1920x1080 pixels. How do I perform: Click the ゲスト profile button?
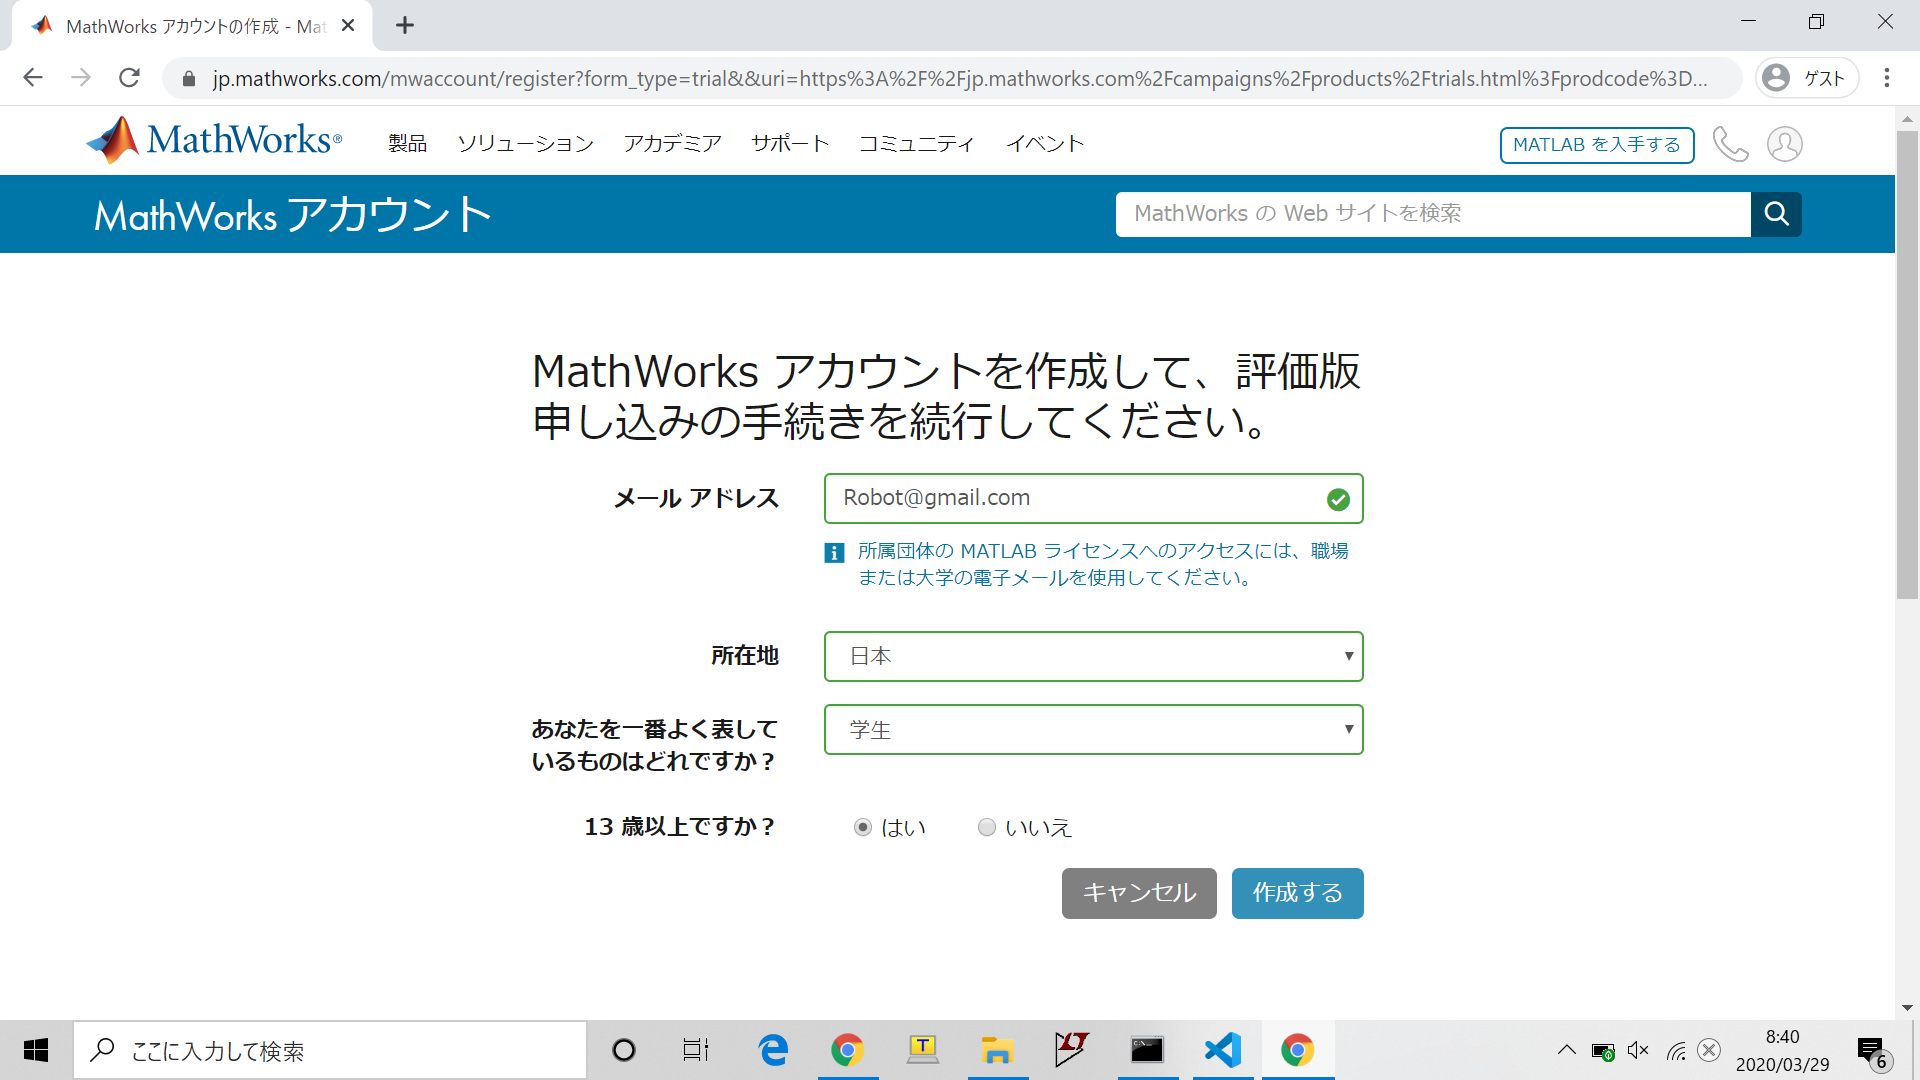pos(1807,78)
